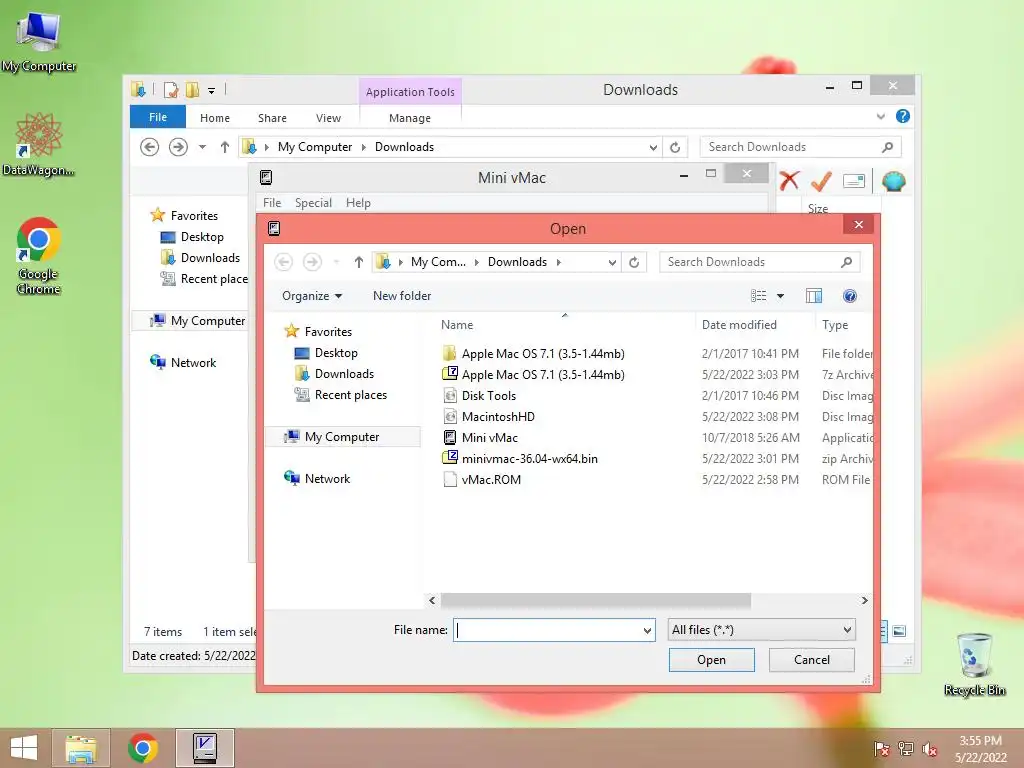Open File Explorer from the taskbar
The height and width of the screenshot is (768, 1024).
tap(81, 748)
